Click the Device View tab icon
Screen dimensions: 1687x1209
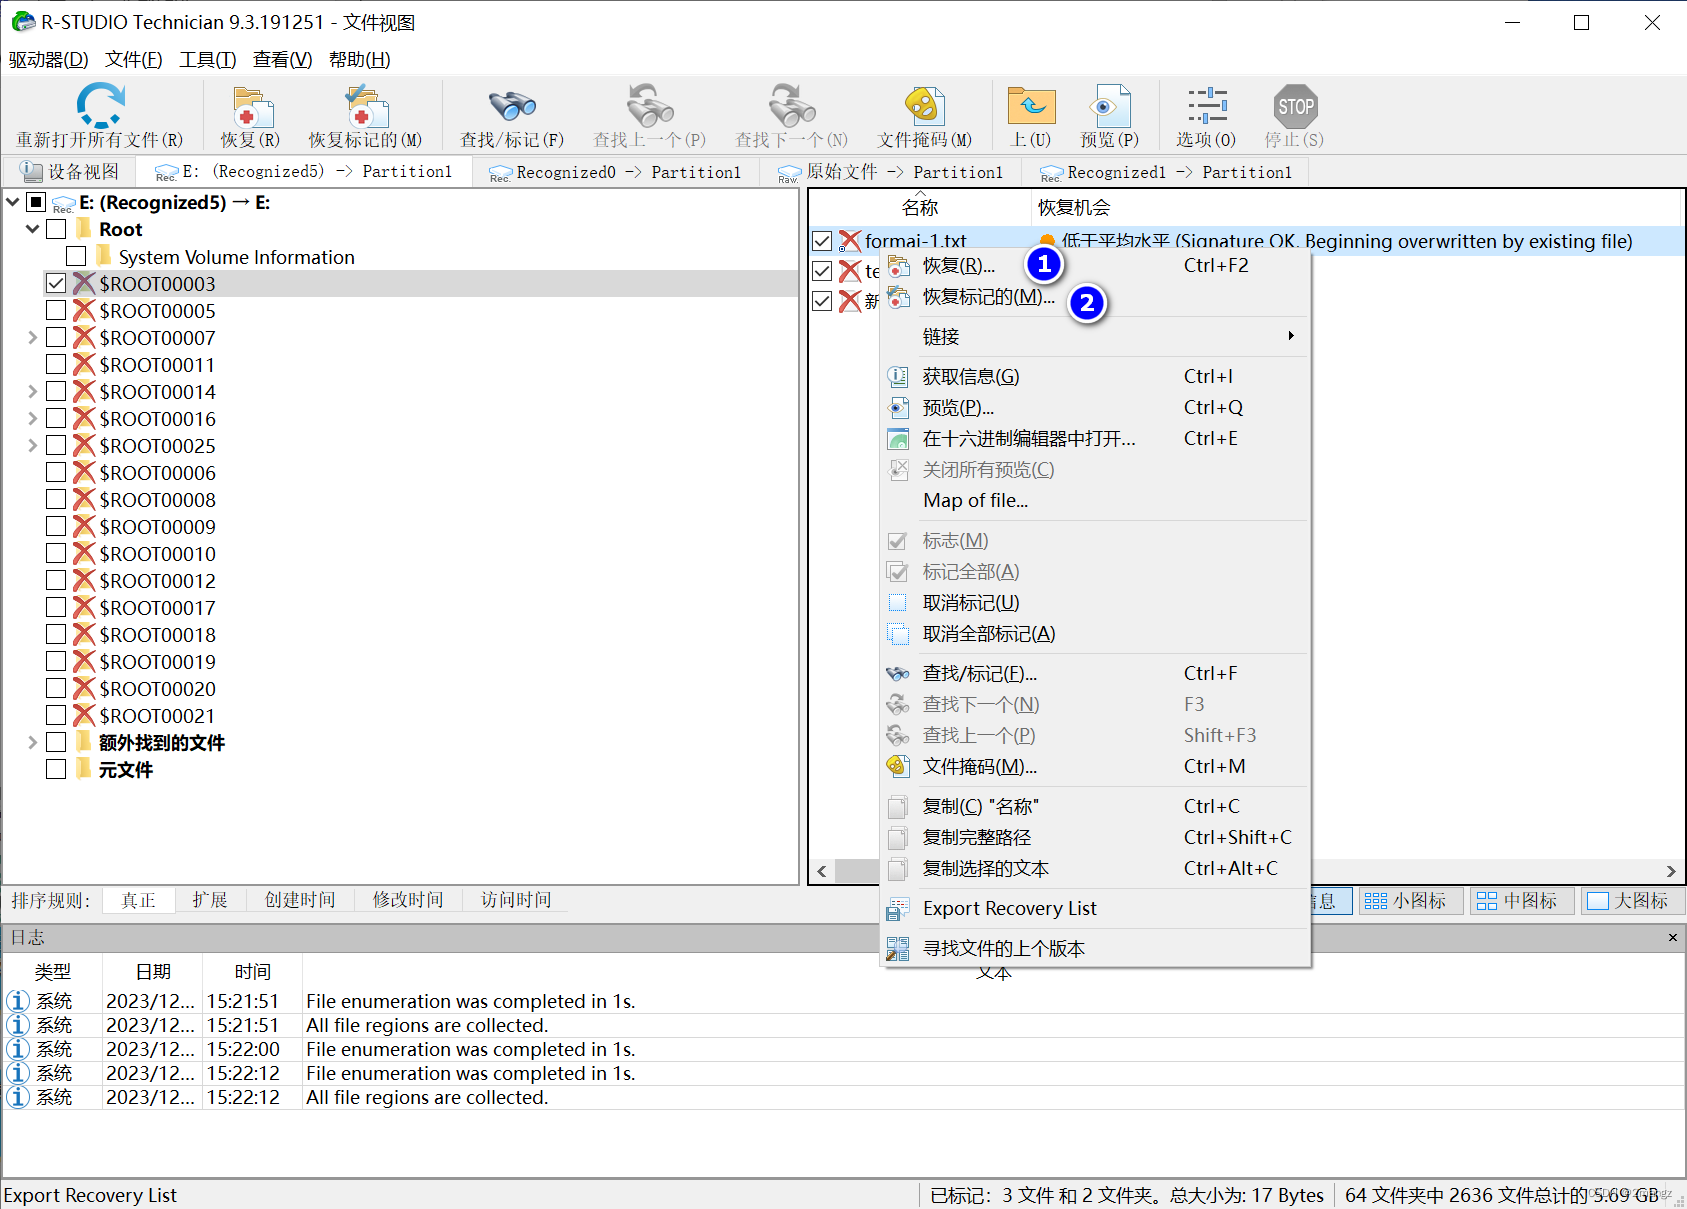[33, 172]
